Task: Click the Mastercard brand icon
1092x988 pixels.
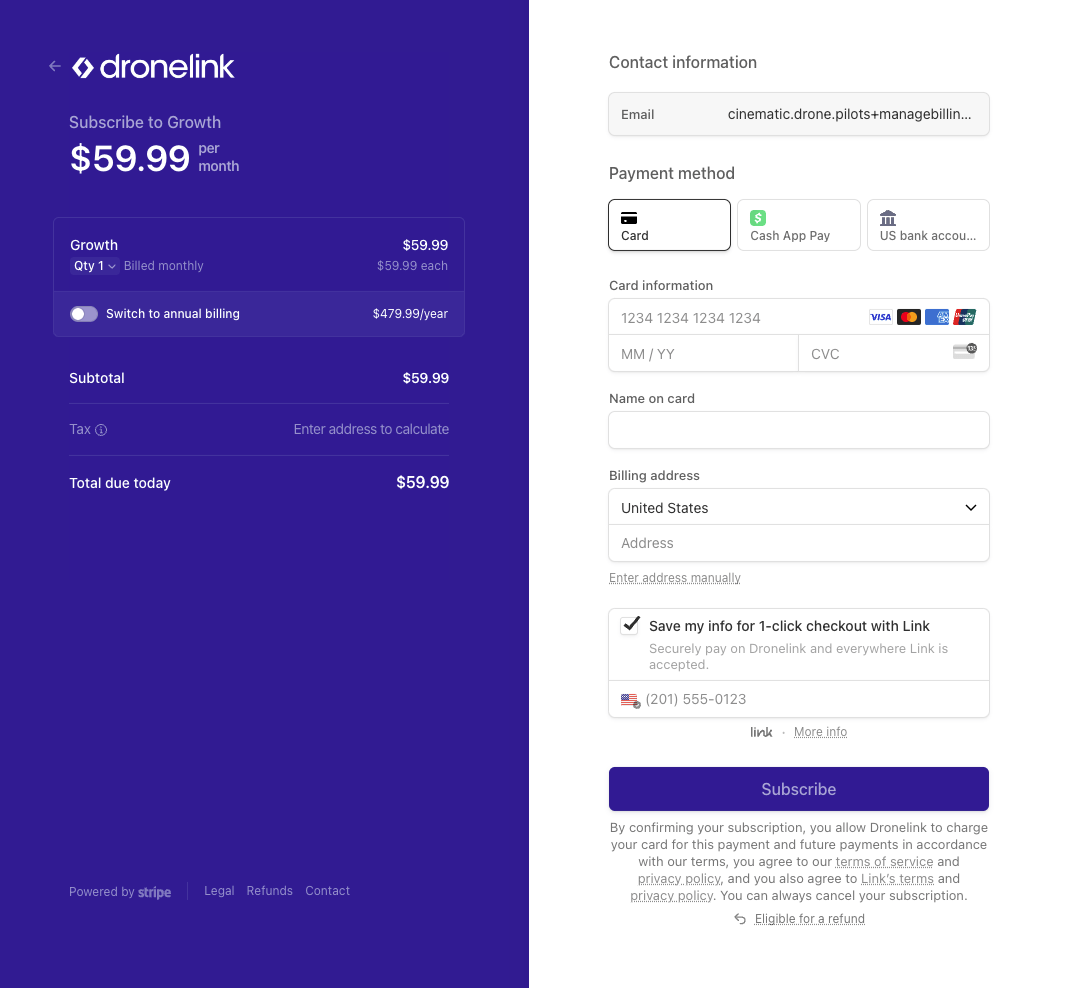Action: click(x=909, y=316)
